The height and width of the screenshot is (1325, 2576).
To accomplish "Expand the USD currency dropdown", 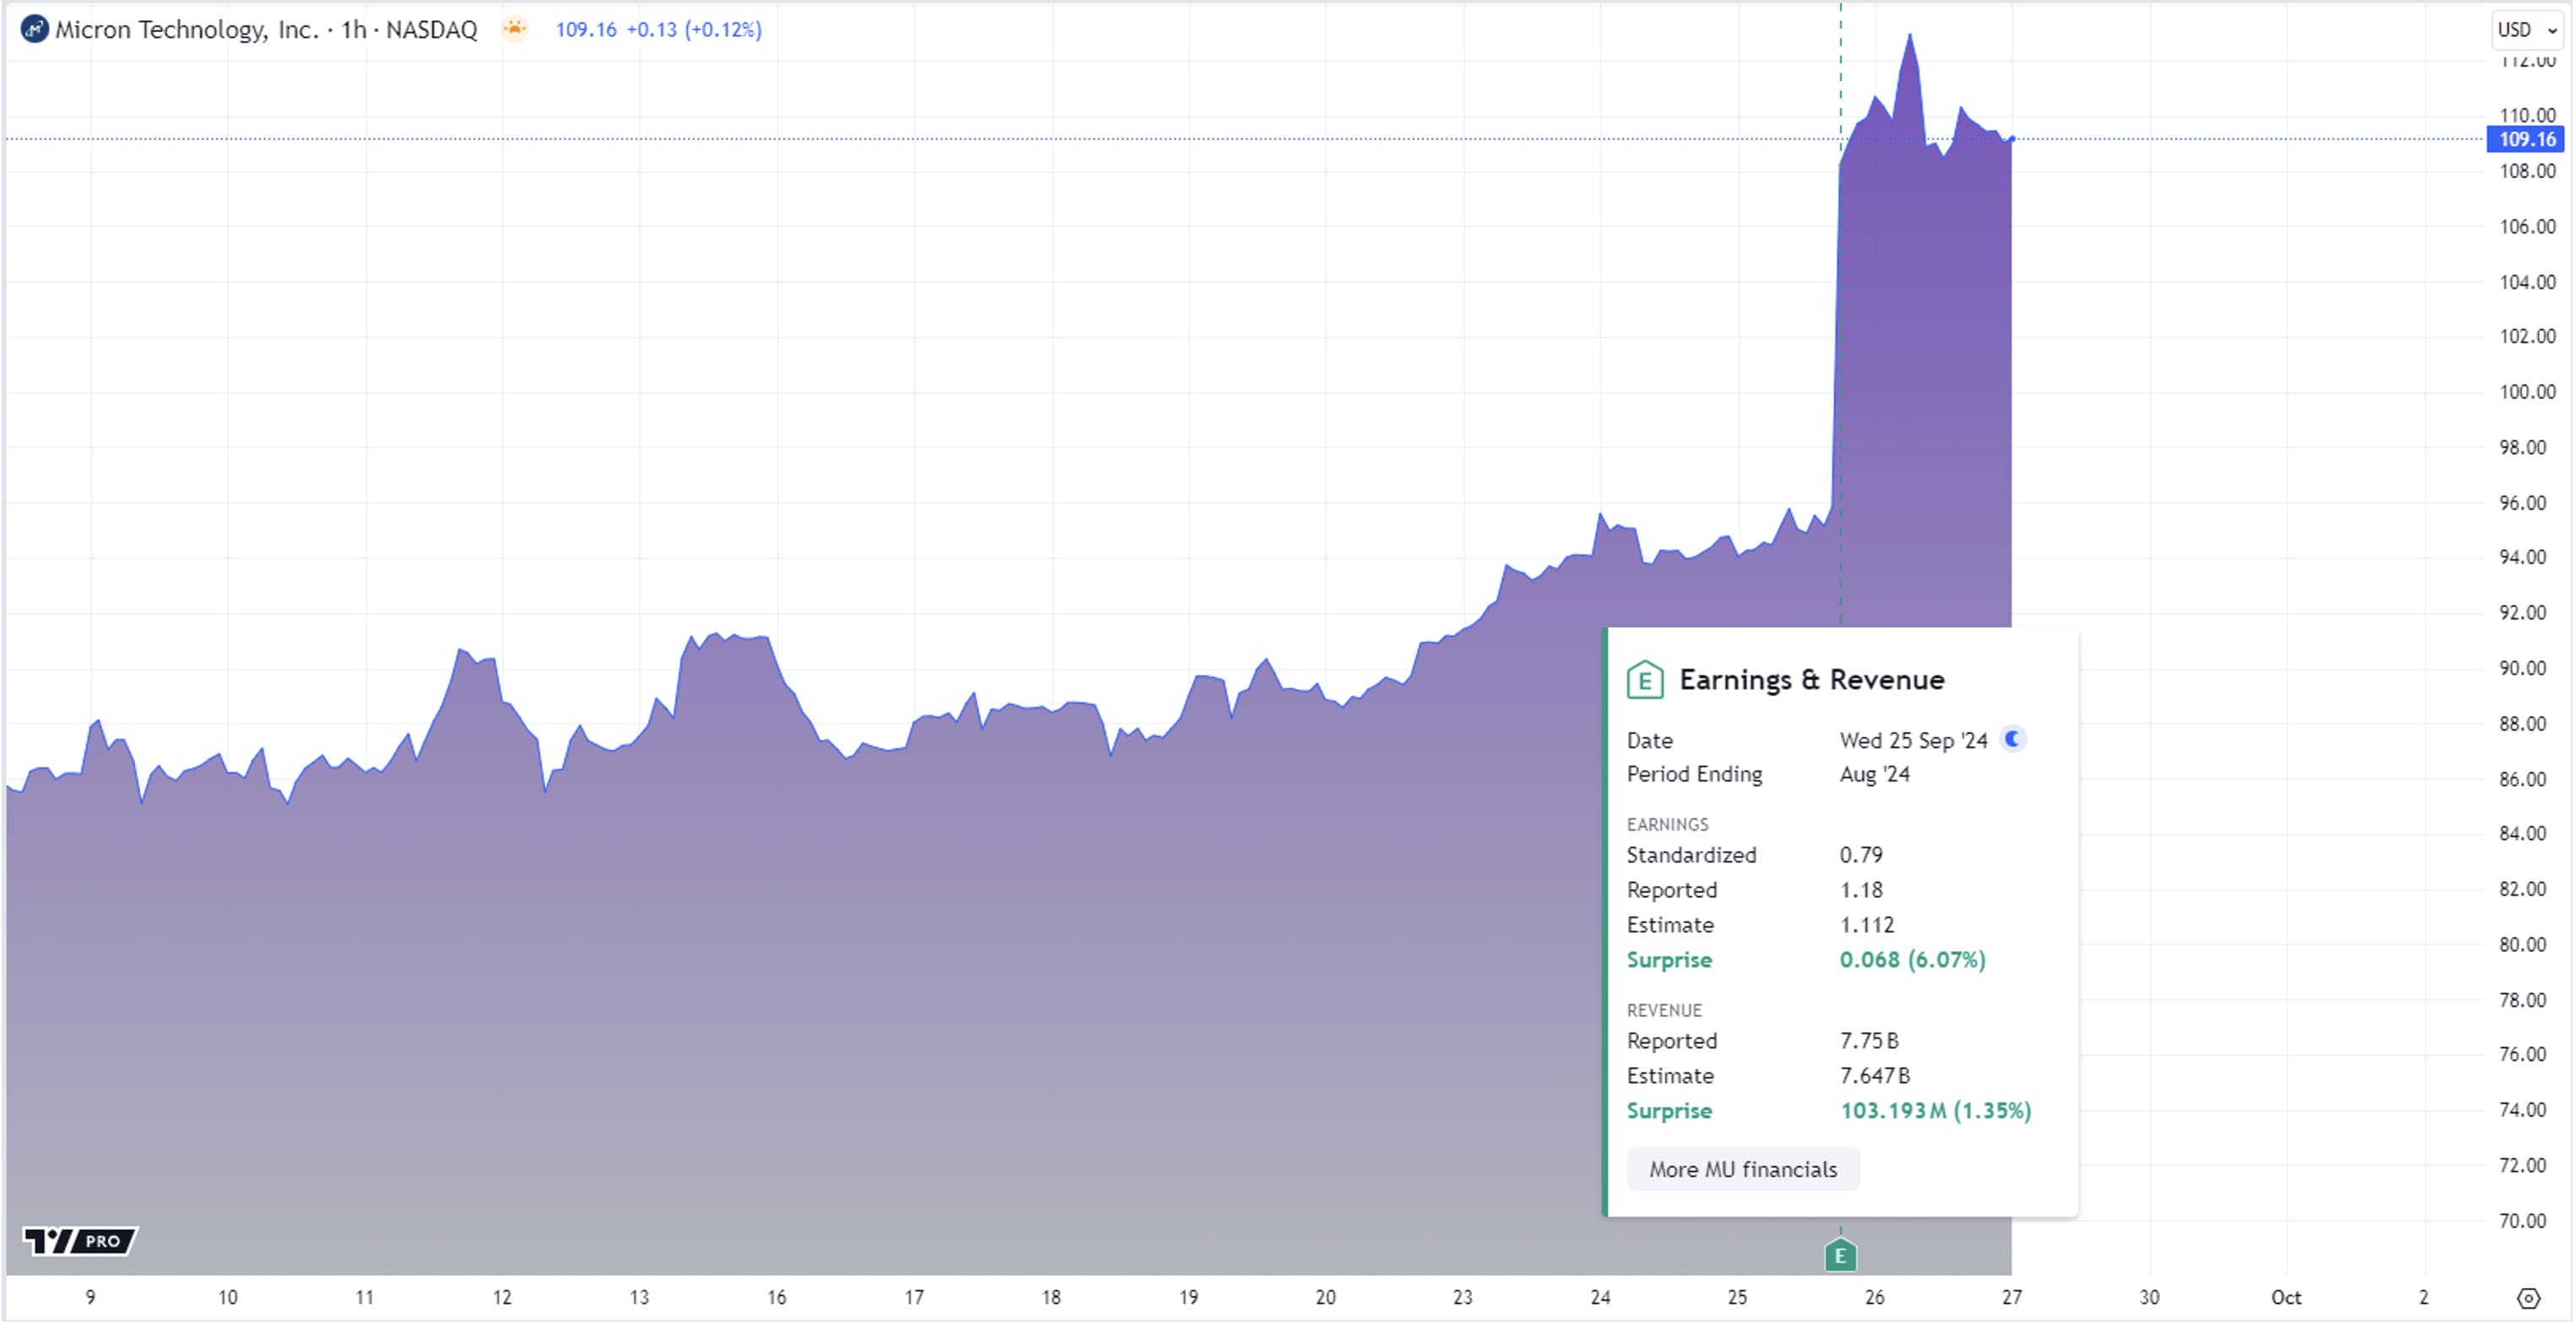I will pos(2527,30).
